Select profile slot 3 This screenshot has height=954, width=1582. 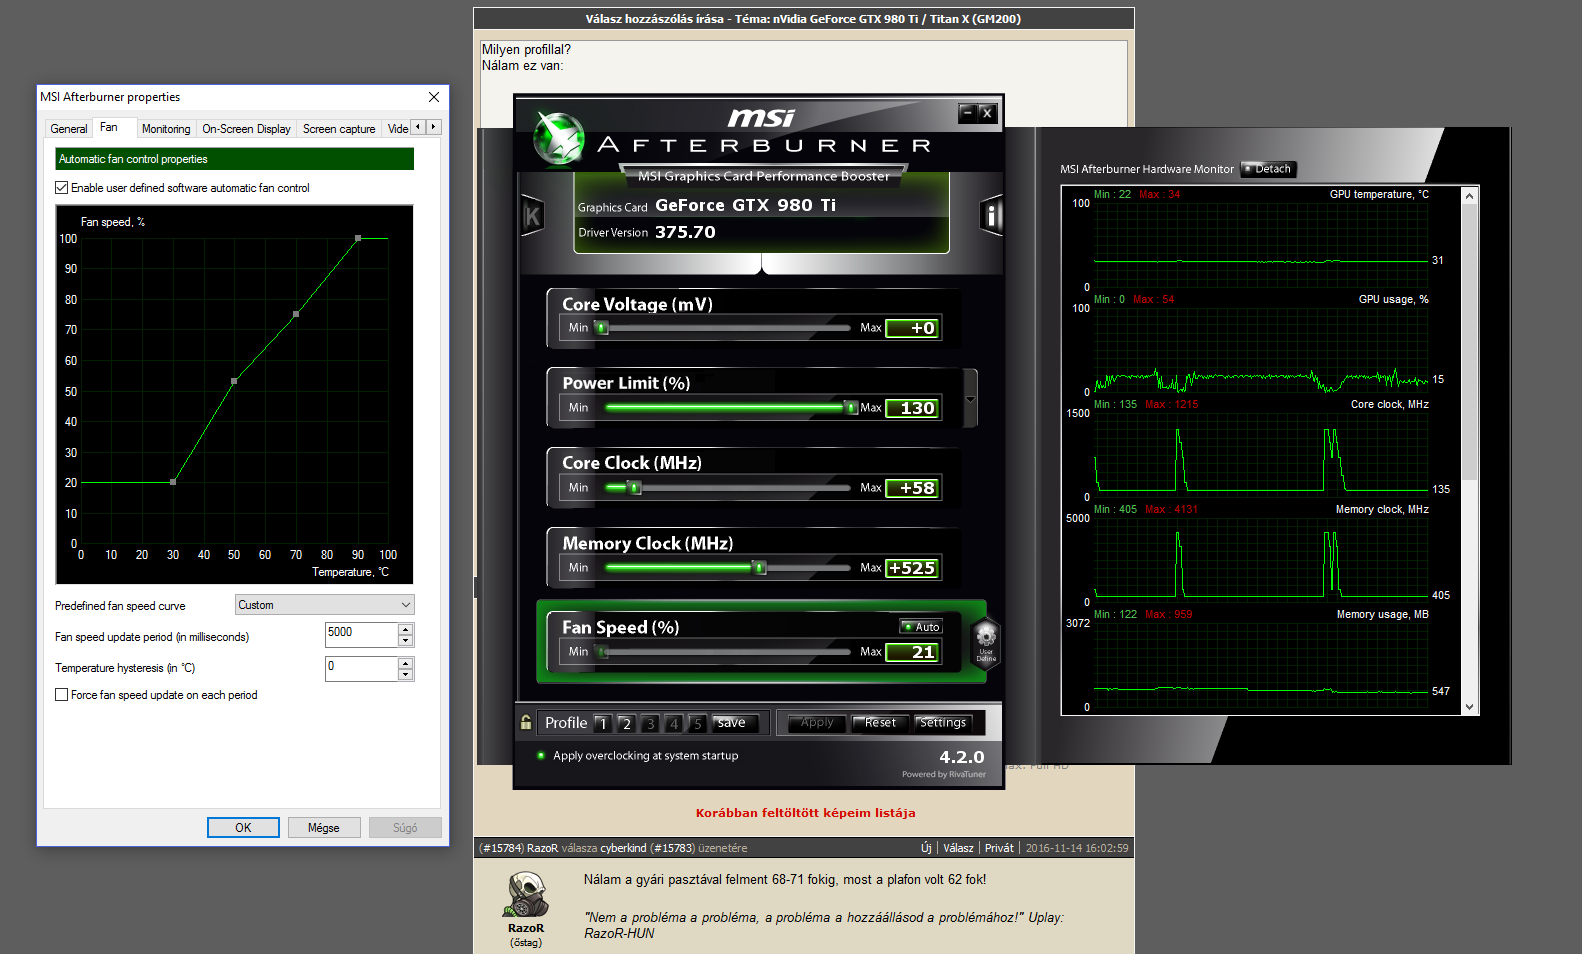[x=650, y=723]
